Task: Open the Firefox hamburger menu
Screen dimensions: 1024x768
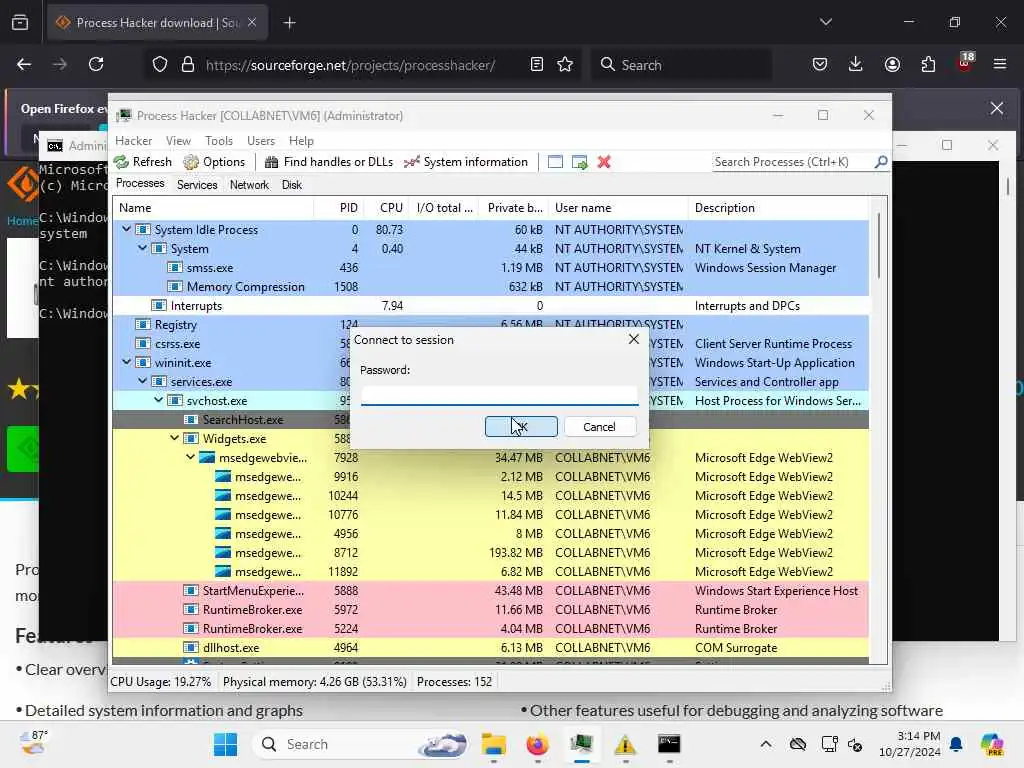Action: tap(1000, 64)
